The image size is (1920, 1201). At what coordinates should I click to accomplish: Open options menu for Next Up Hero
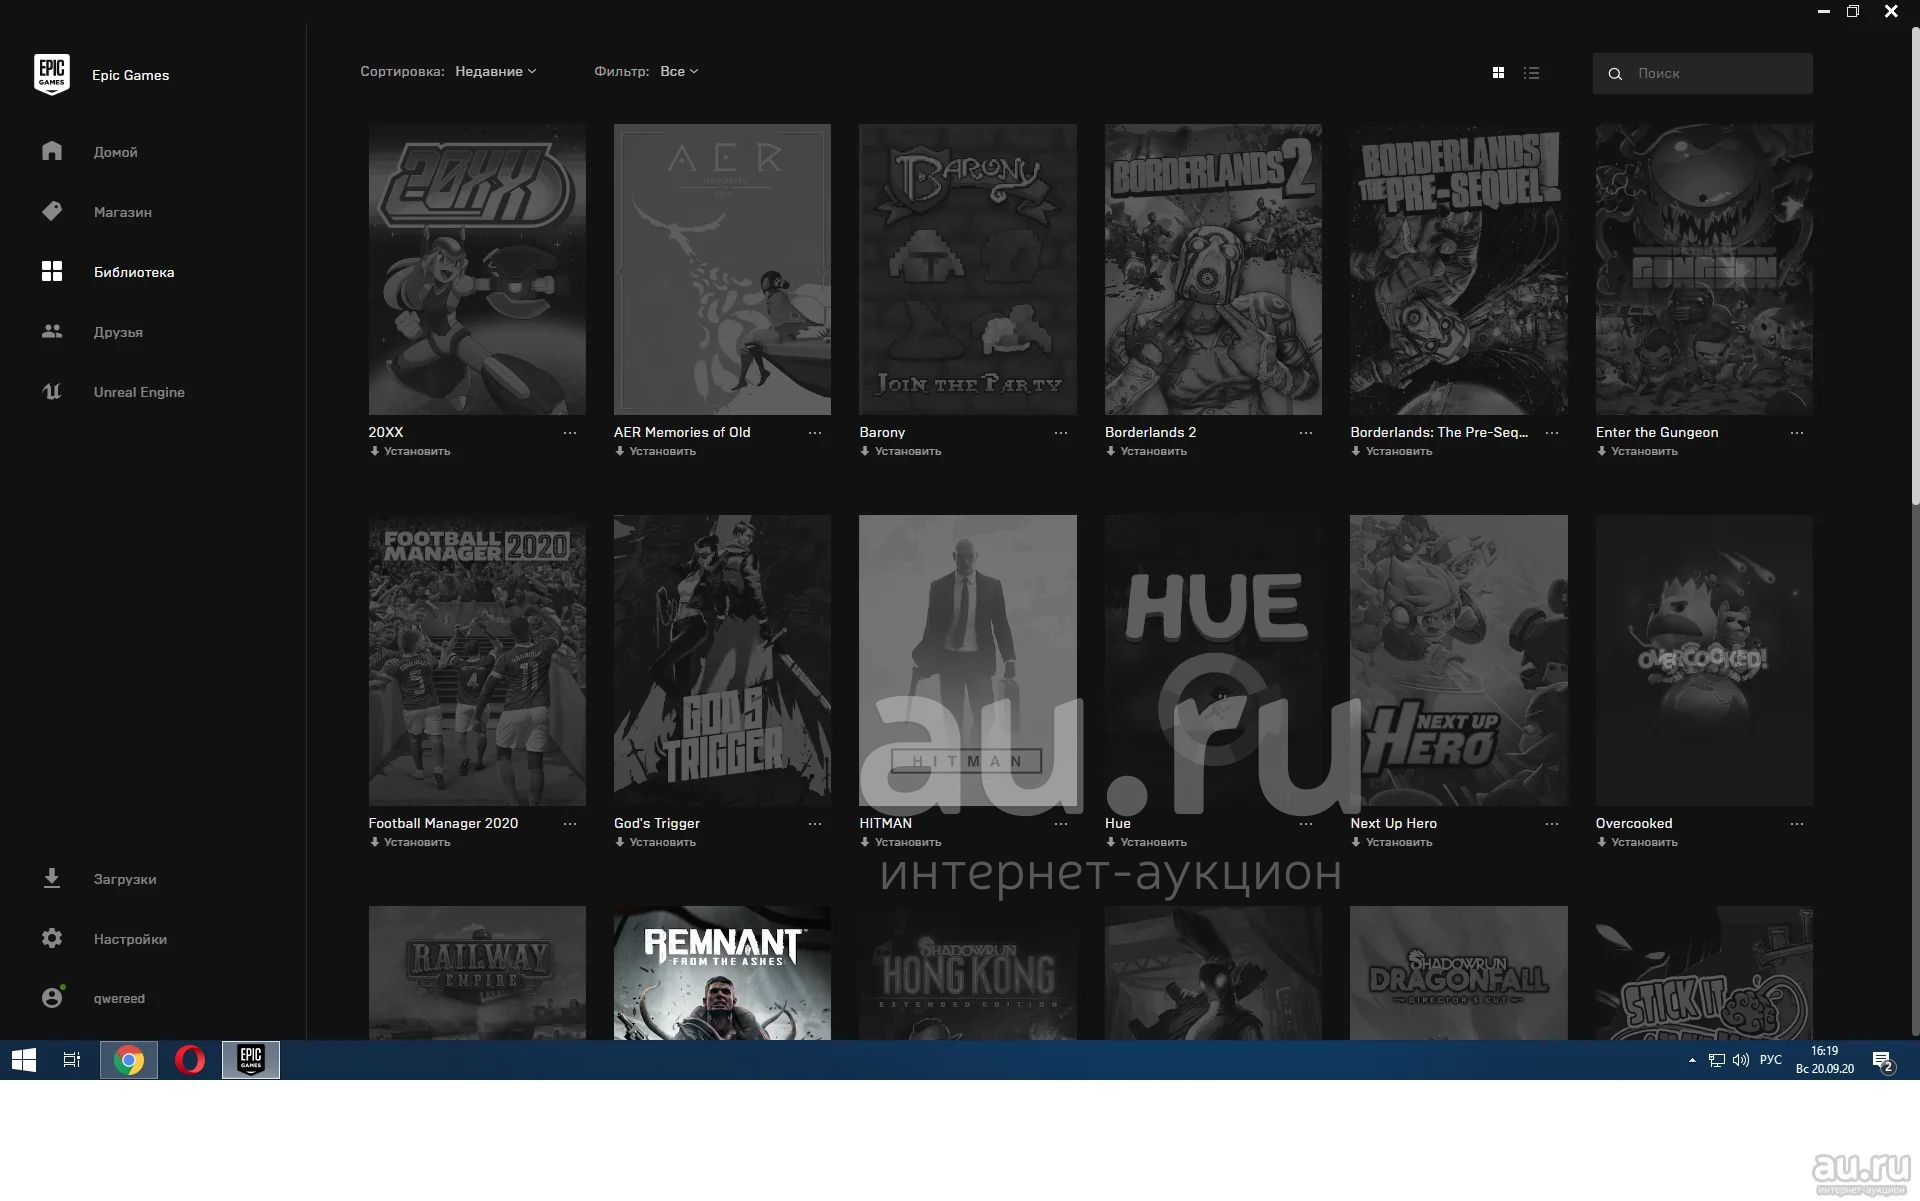pos(1552,824)
